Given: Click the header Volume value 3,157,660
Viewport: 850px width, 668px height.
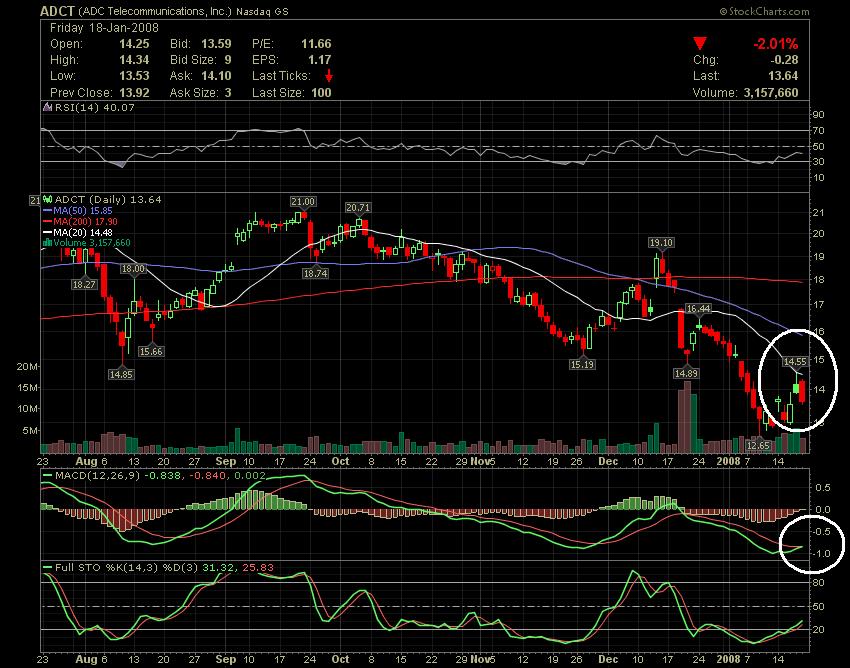Looking at the screenshot, I should click(x=771, y=93).
